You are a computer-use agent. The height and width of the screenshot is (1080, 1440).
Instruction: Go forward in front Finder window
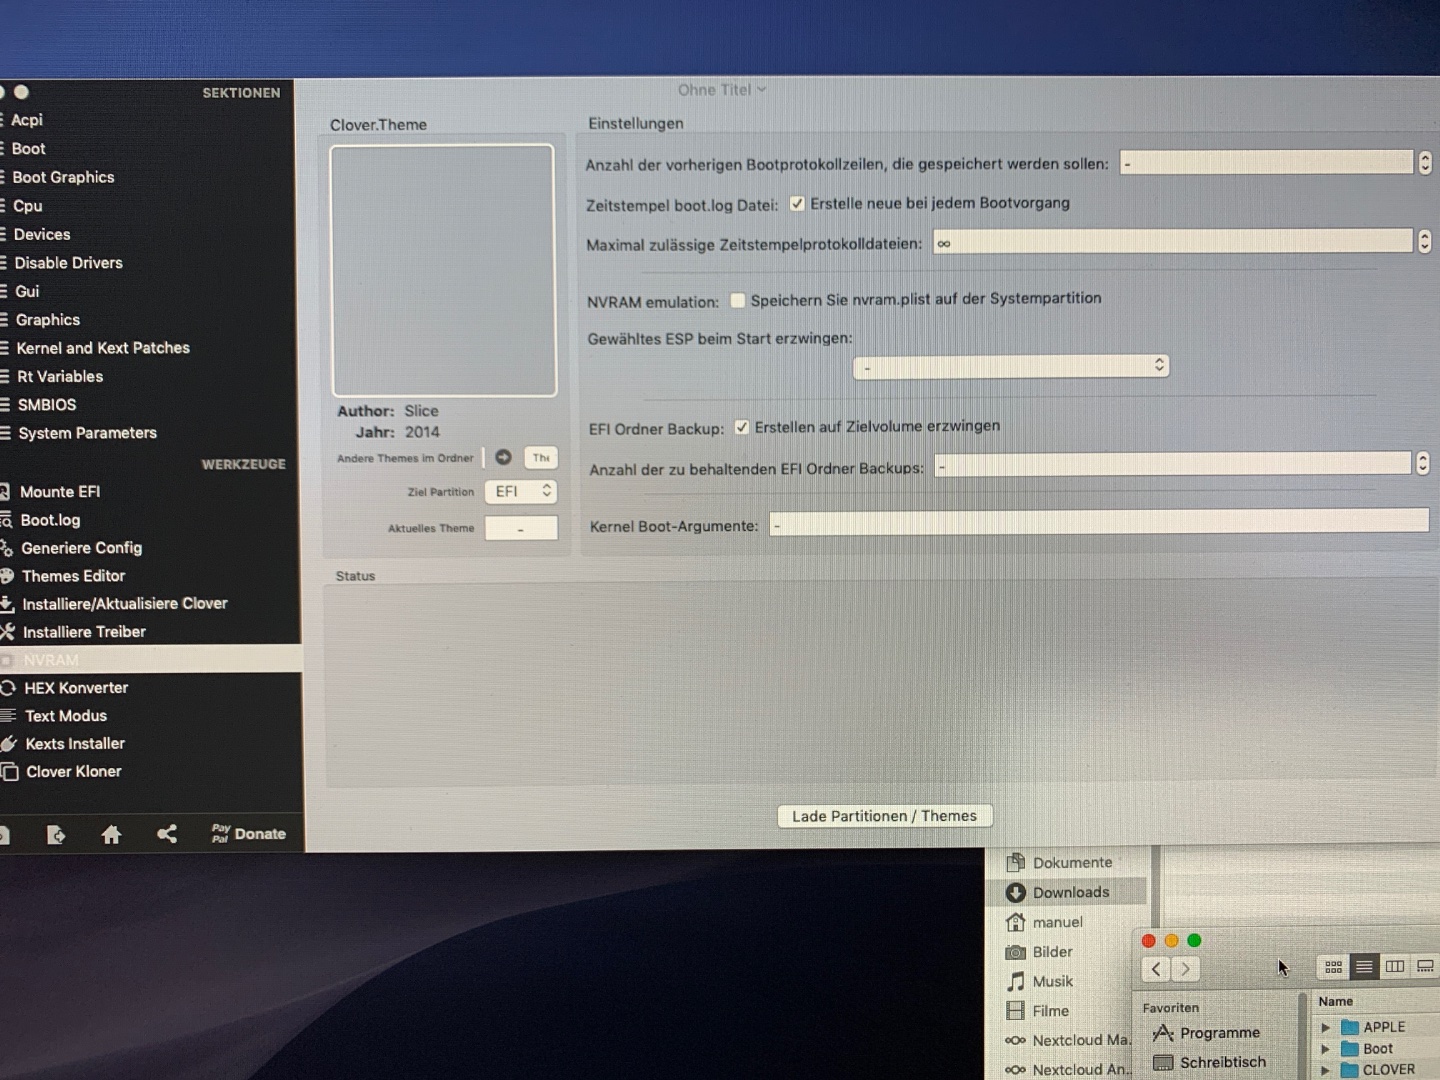pos(1185,969)
